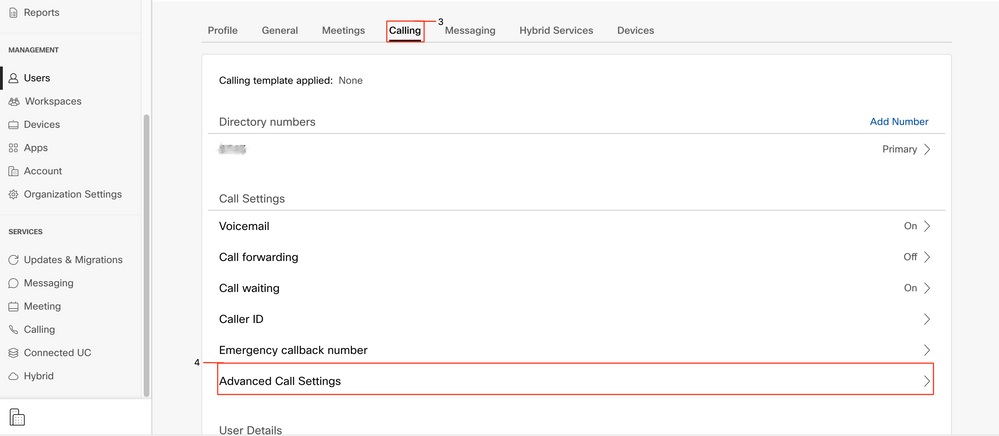Screen dimensions: 999x436
Task: Expand the Voicemail setting chevron
Action: pyautogui.click(x=927, y=226)
